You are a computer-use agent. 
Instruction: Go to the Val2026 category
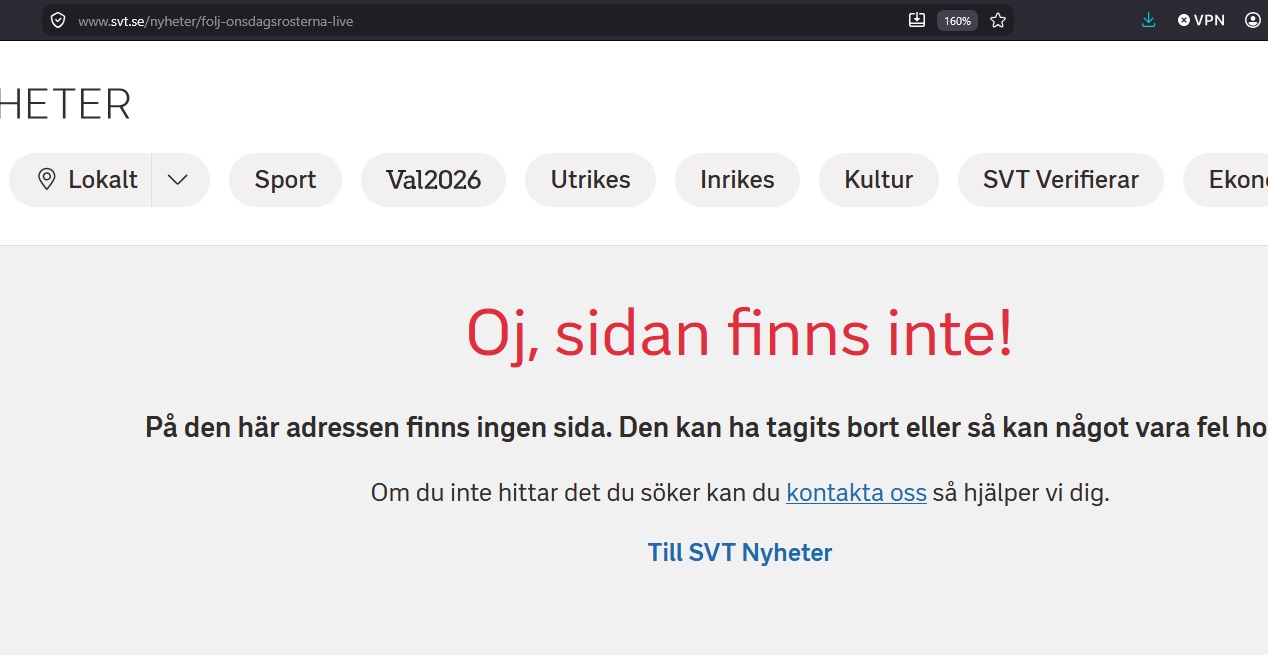pyautogui.click(x=433, y=180)
